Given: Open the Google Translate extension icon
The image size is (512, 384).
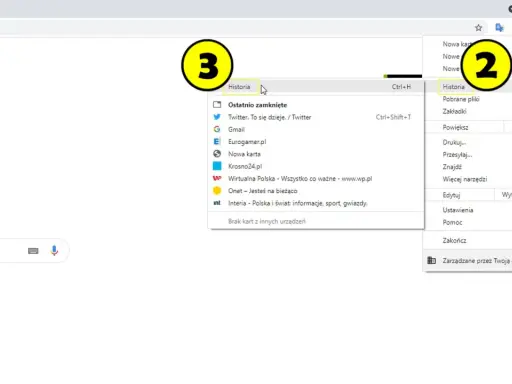Looking at the screenshot, I should (499, 28).
